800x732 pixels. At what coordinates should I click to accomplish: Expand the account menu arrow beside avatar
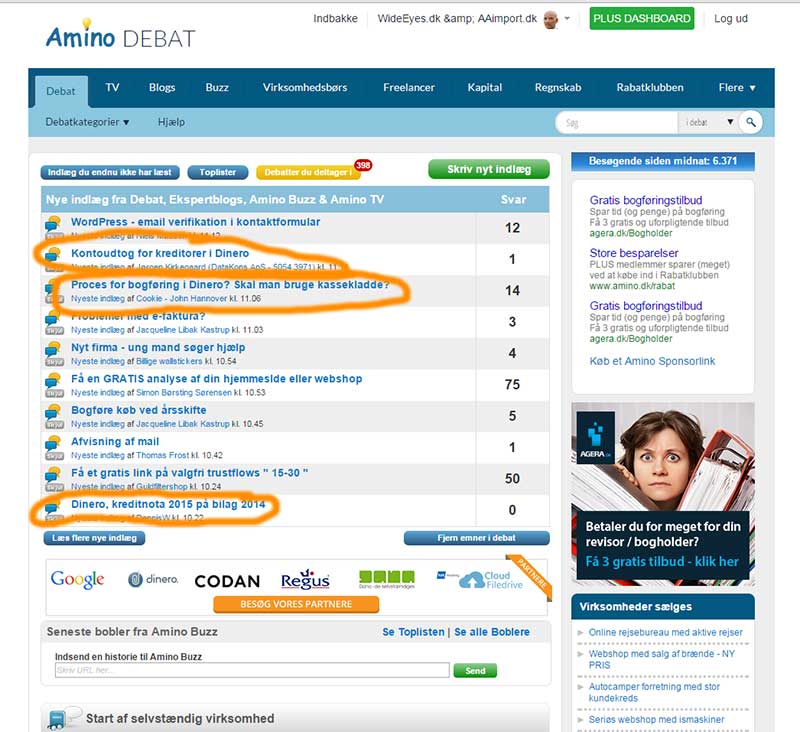pos(568,19)
